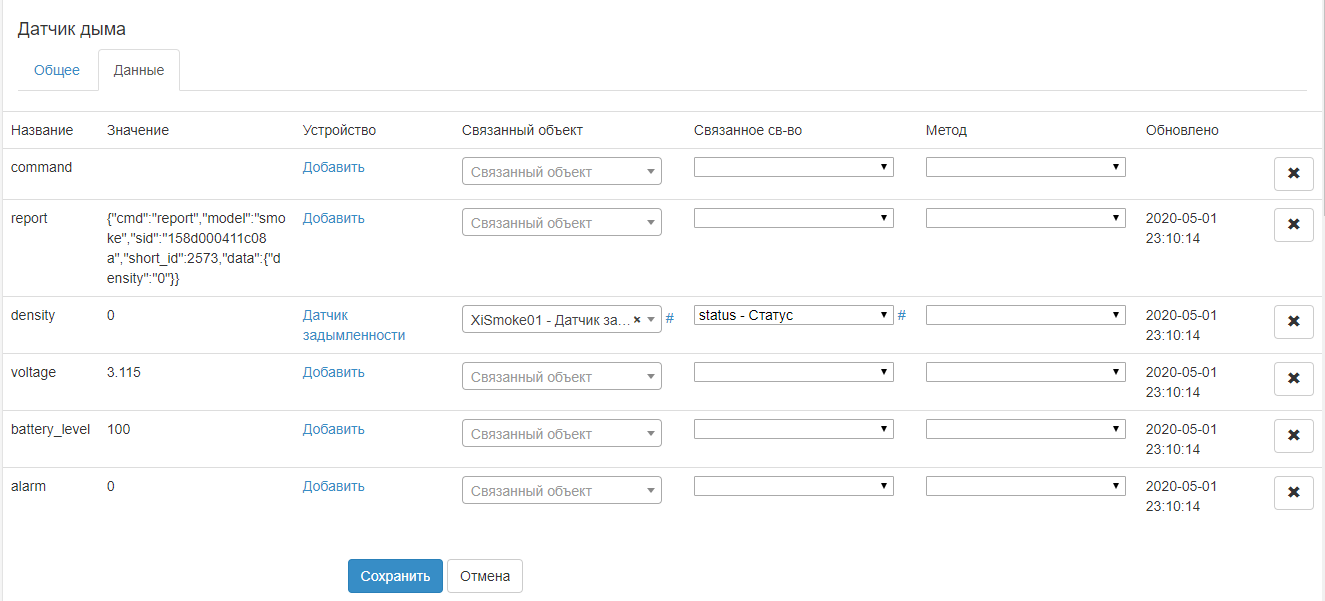Open method dropdown for density row

pyautogui.click(x=1025, y=315)
